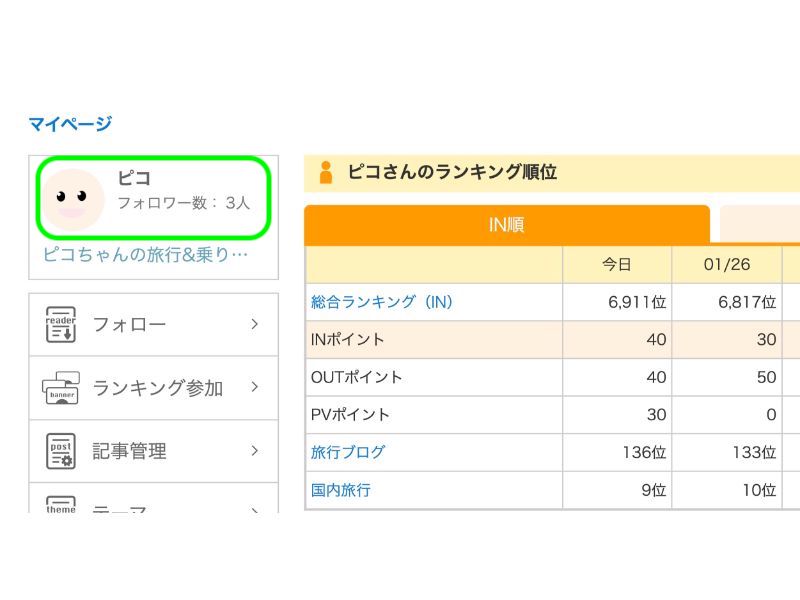Expand the ランキング参加 chevron arrow
The width and height of the screenshot is (800, 600).
[x=255, y=387]
